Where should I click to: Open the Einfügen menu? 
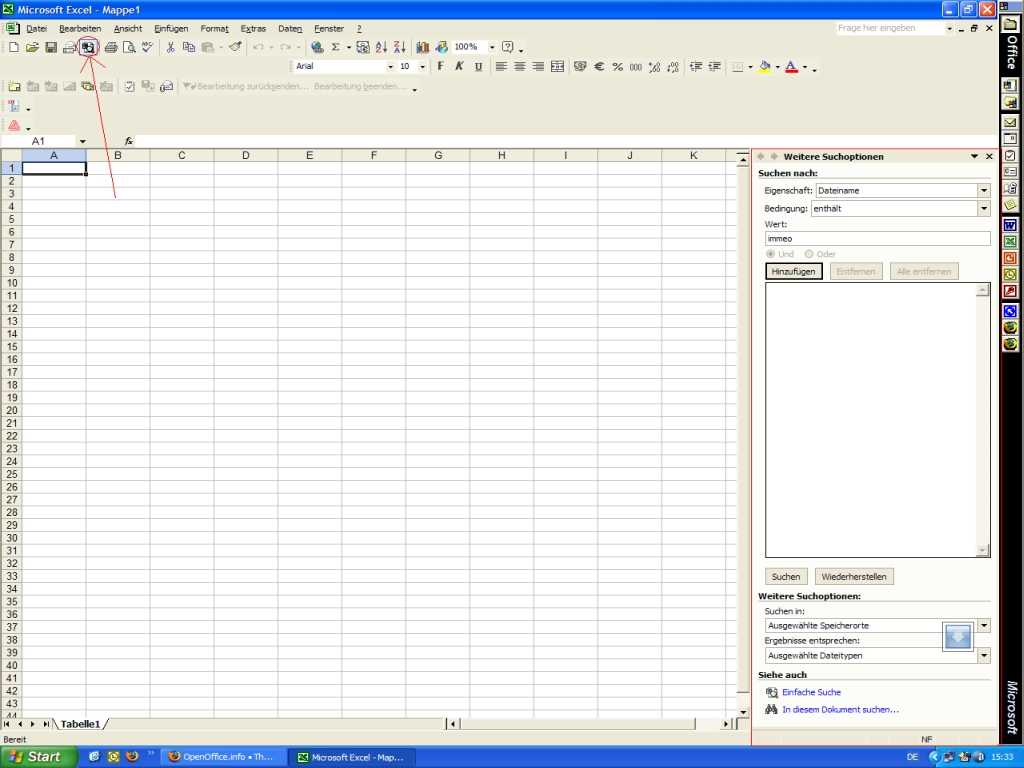point(171,29)
